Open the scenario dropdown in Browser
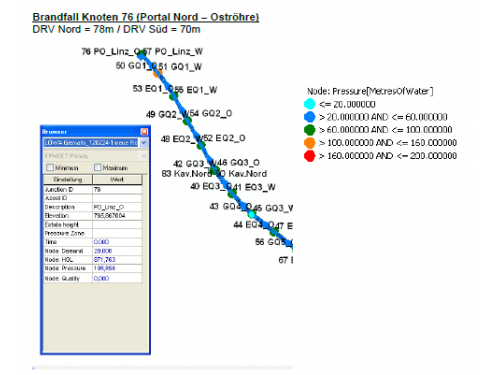This screenshot has height=375, width=500. [x=144, y=143]
